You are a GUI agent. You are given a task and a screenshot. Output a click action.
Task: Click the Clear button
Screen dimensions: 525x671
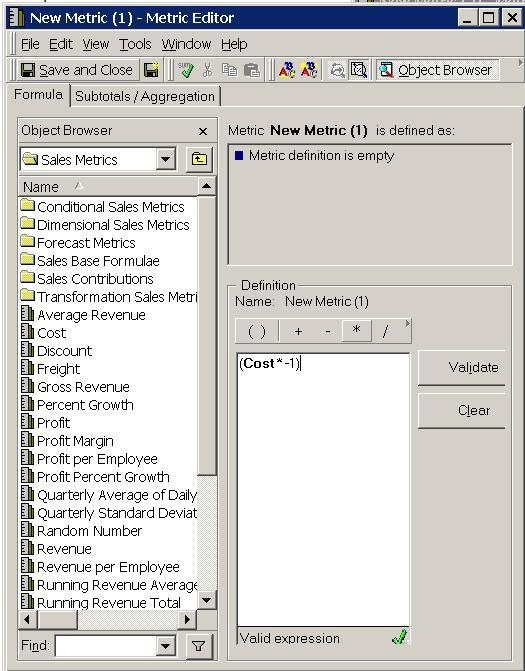pos(462,410)
